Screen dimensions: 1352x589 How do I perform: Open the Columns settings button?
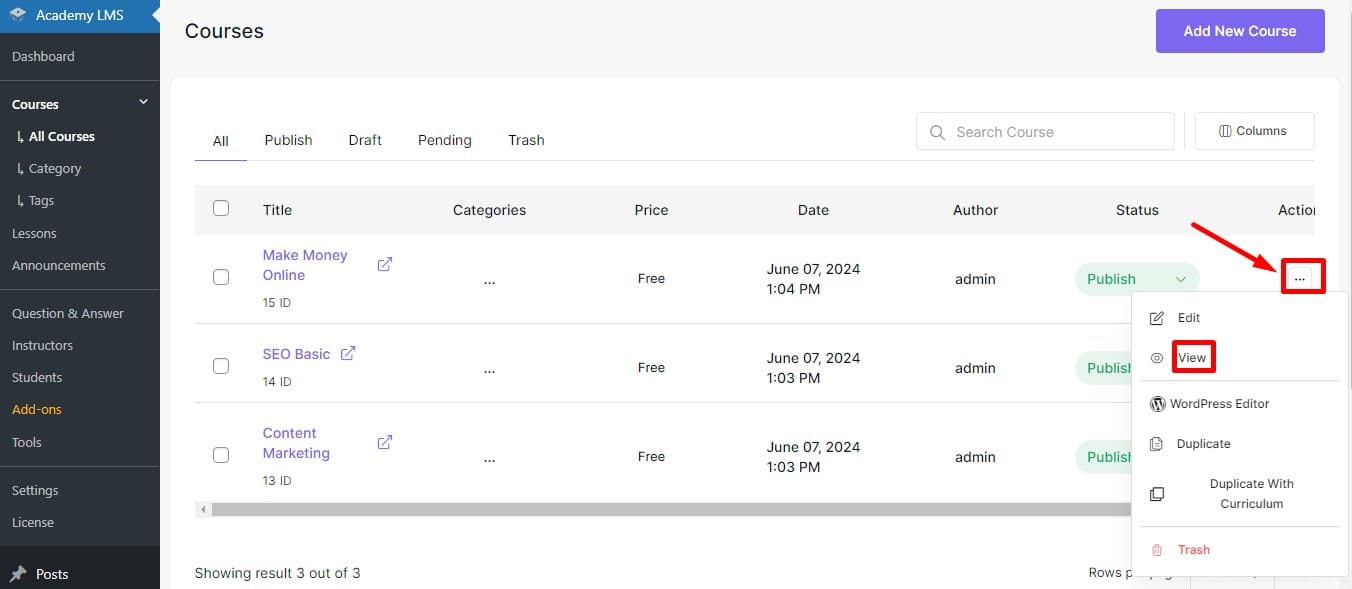(x=1254, y=131)
